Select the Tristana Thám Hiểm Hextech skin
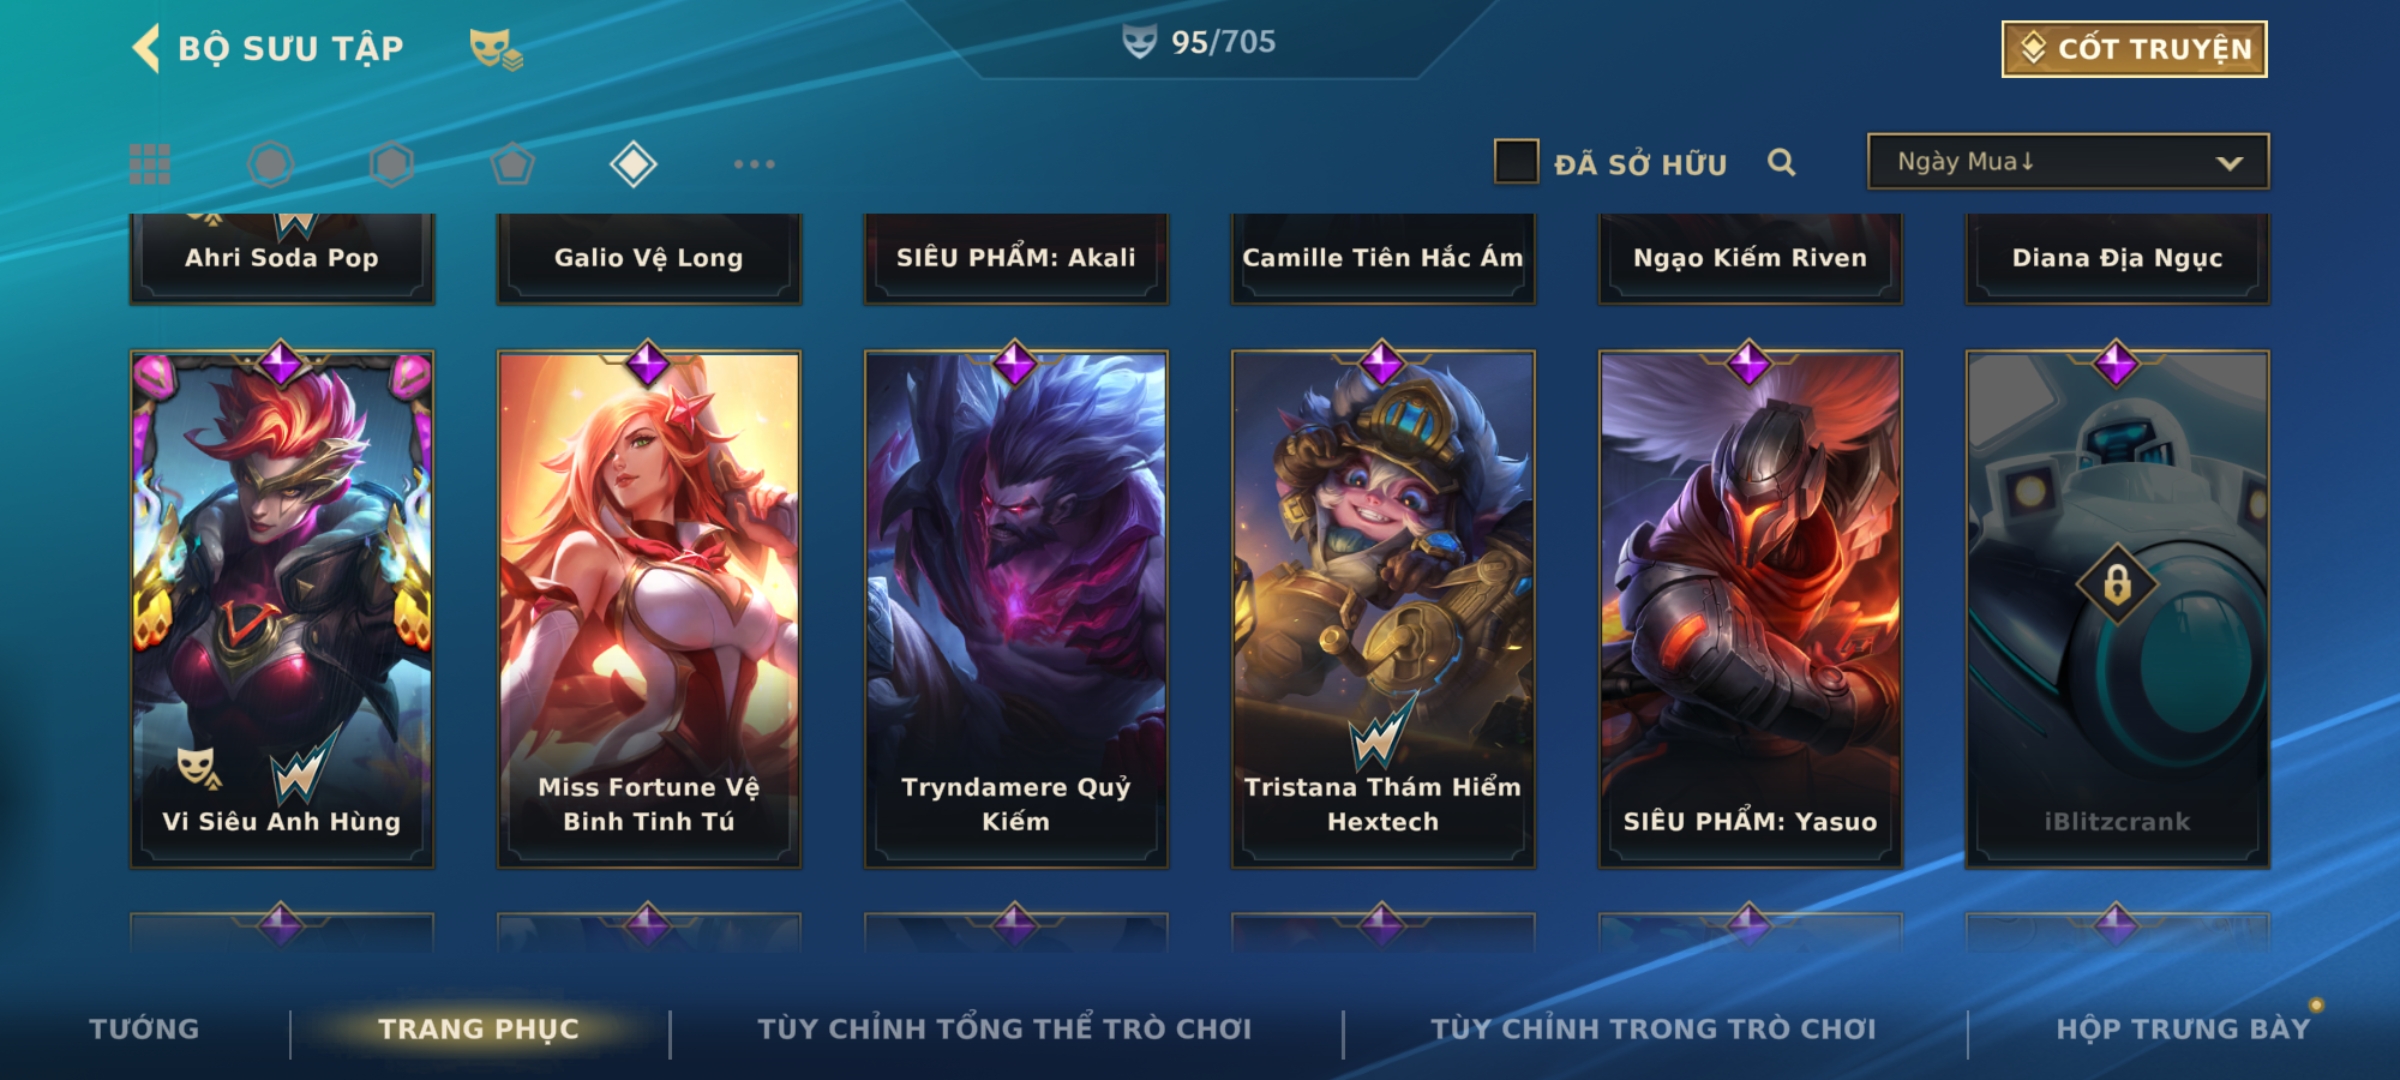The width and height of the screenshot is (2400, 1080). [x=1383, y=608]
